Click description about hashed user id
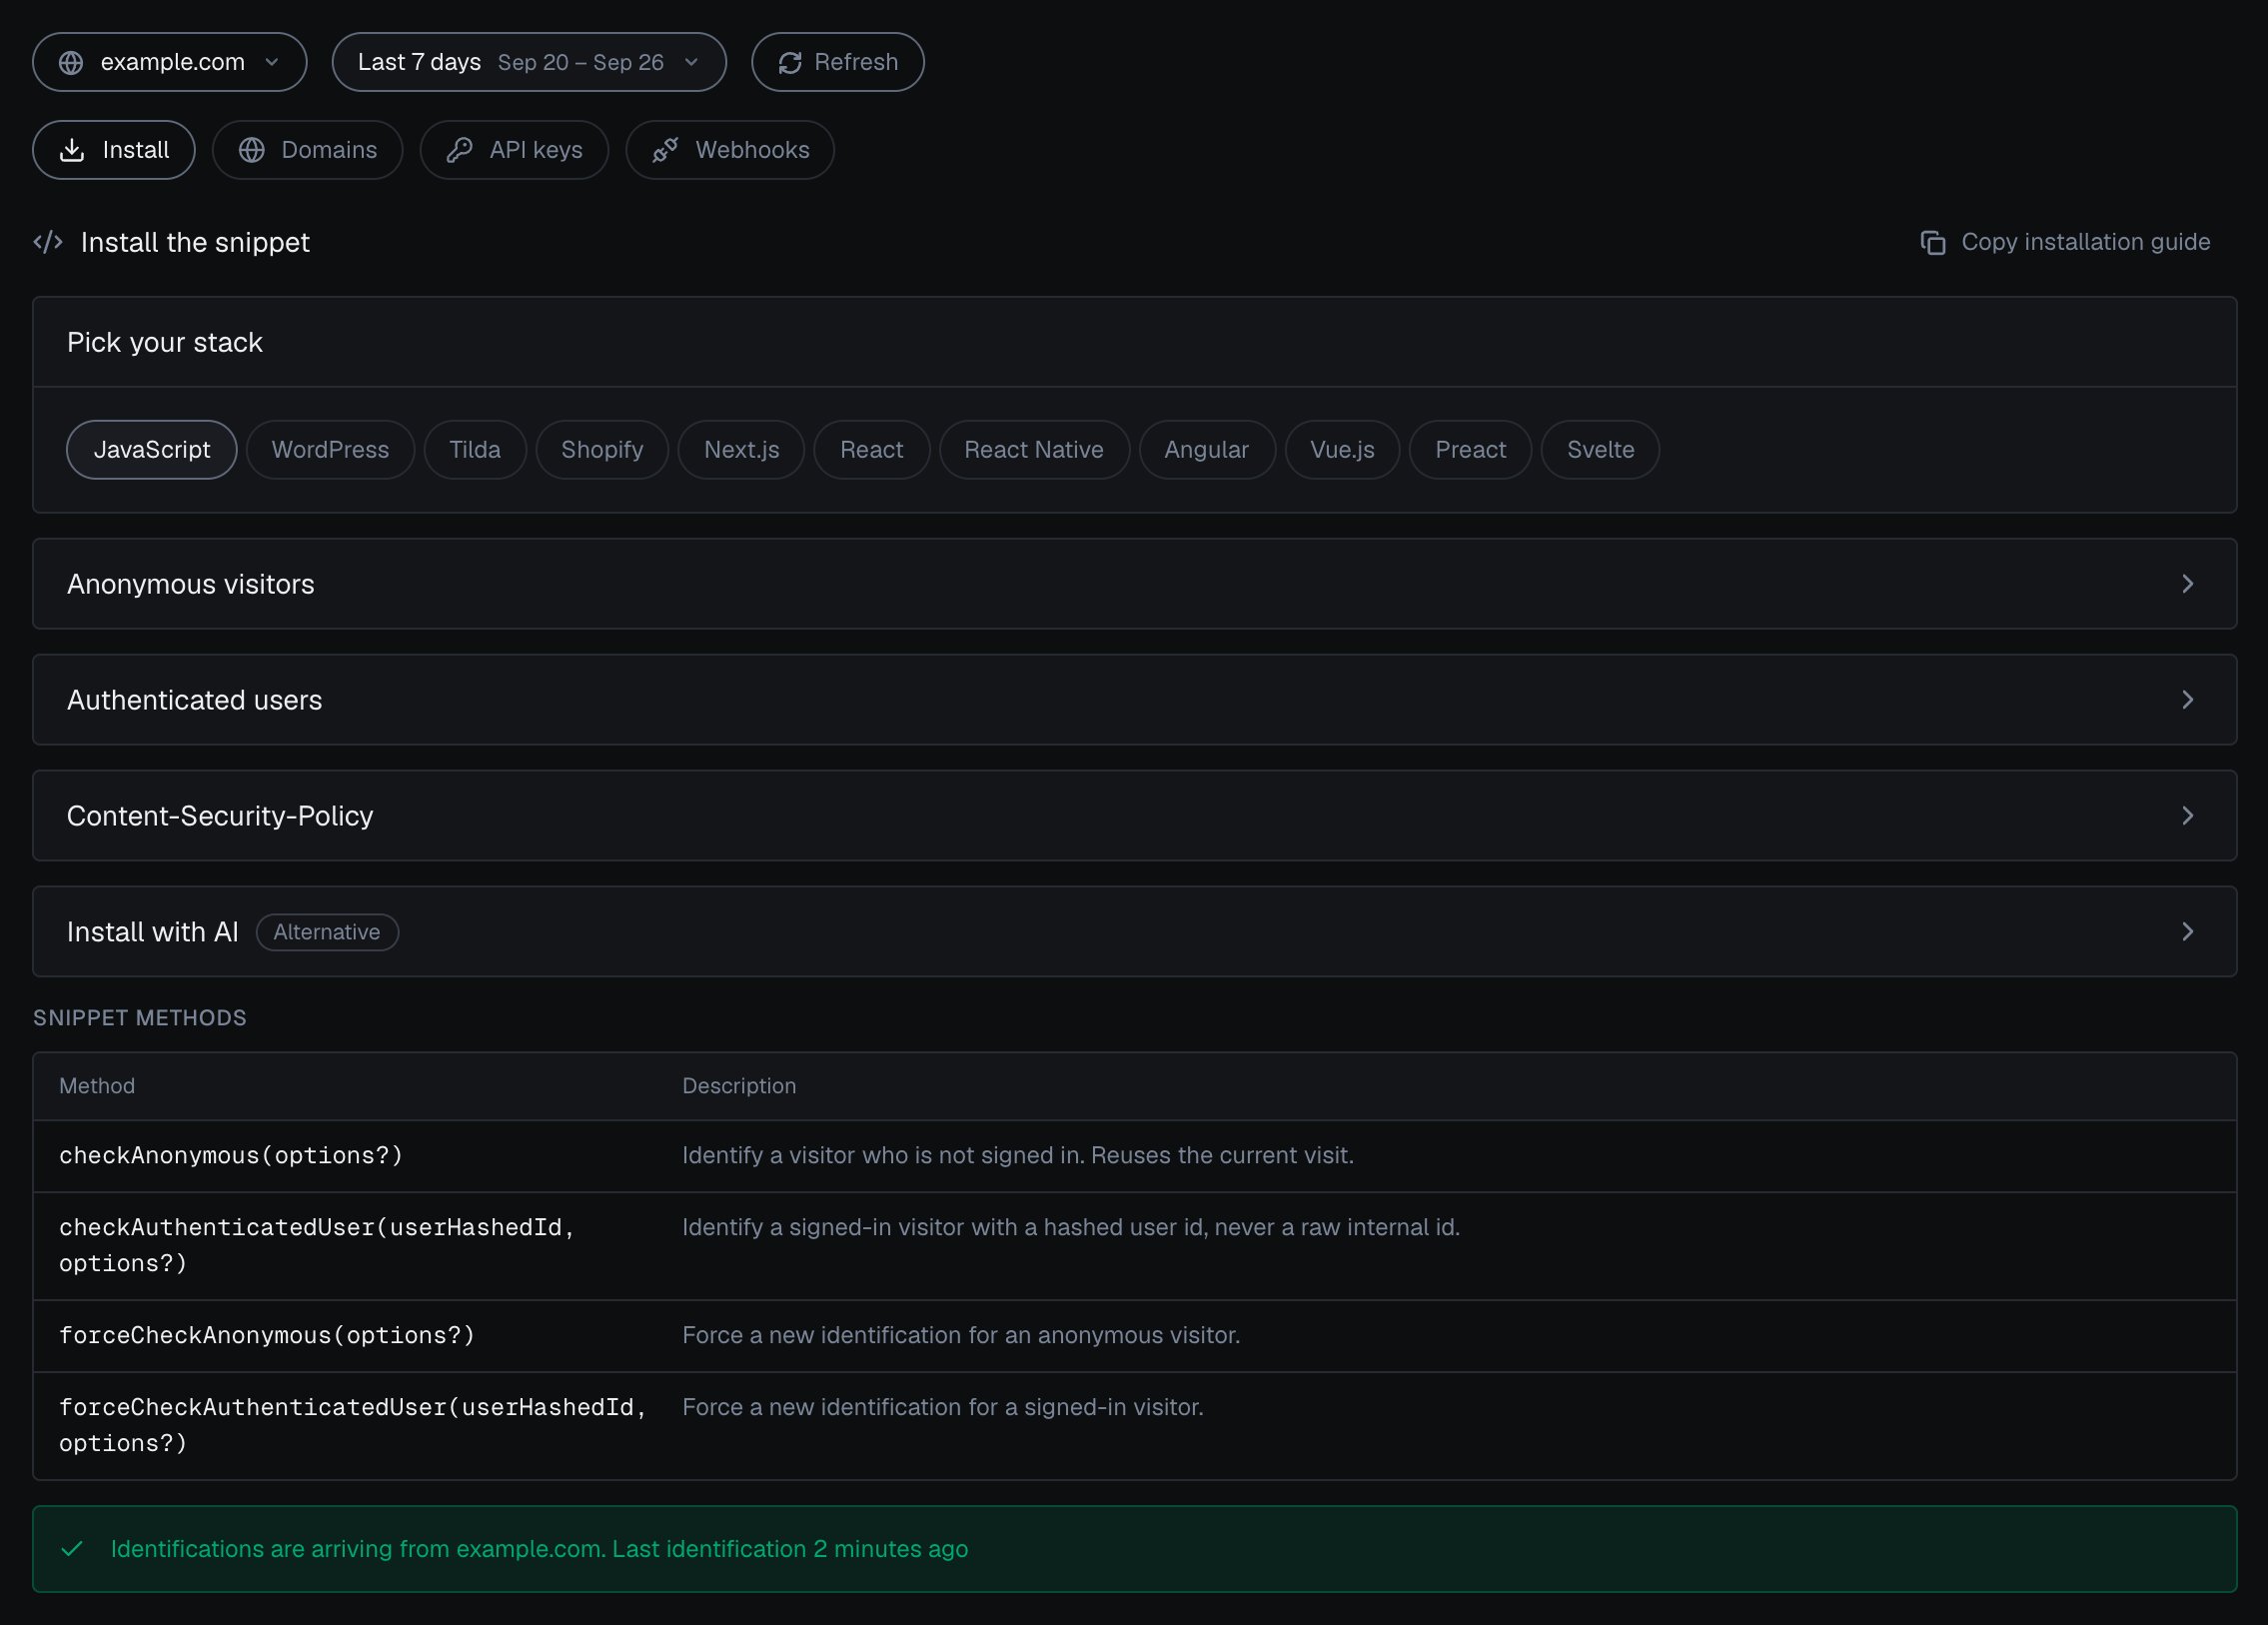This screenshot has height=1625, width=2268. (1071, 1228)
